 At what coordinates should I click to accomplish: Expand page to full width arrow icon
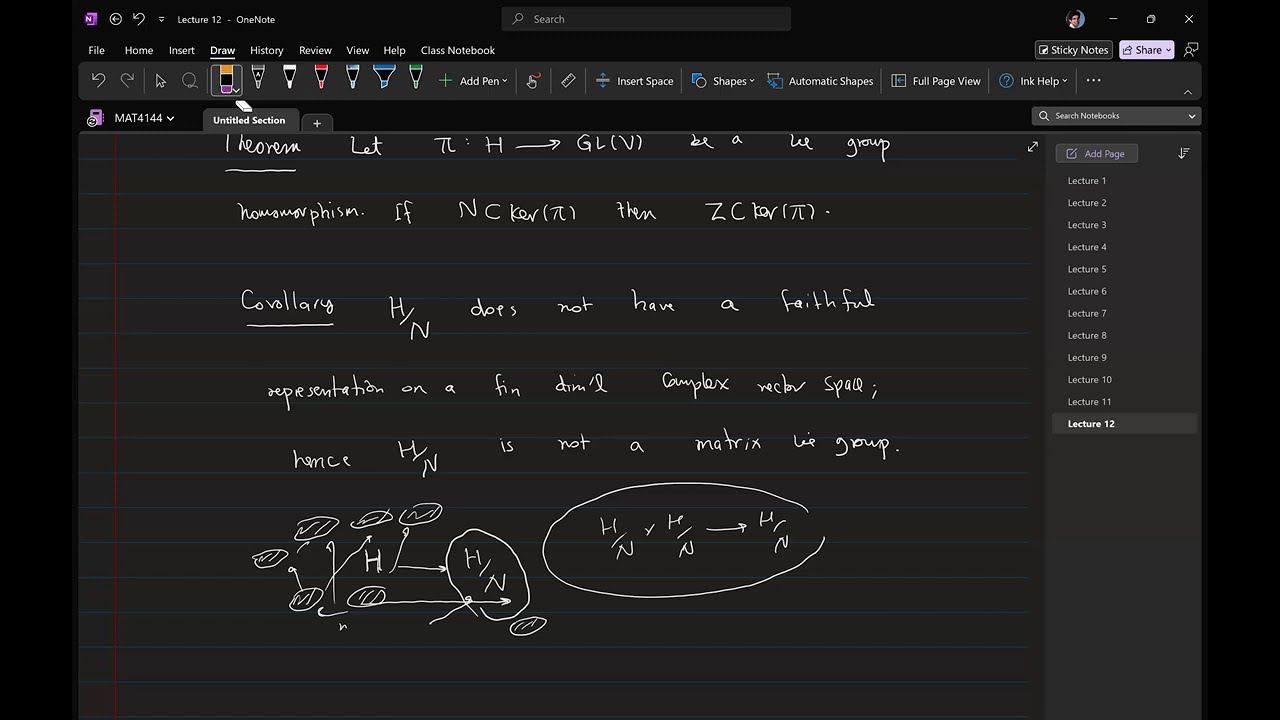pyautogui.click(x=1032, y=147)
